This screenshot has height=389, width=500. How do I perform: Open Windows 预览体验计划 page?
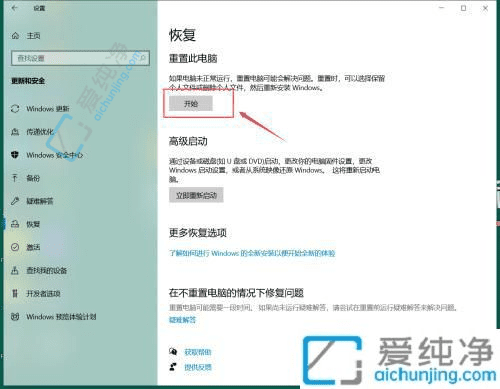61,317
